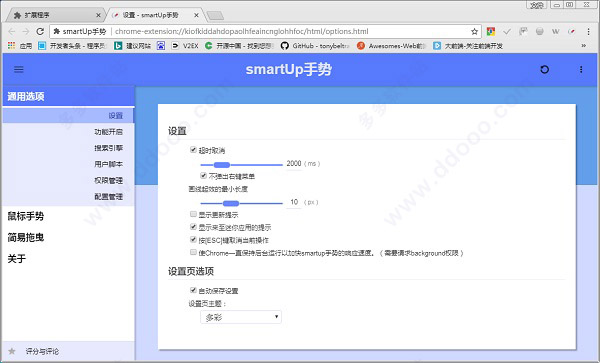Screen dimensions: 600x363
Task: Select 设置 in the sidebar
Action: [68, 116]
